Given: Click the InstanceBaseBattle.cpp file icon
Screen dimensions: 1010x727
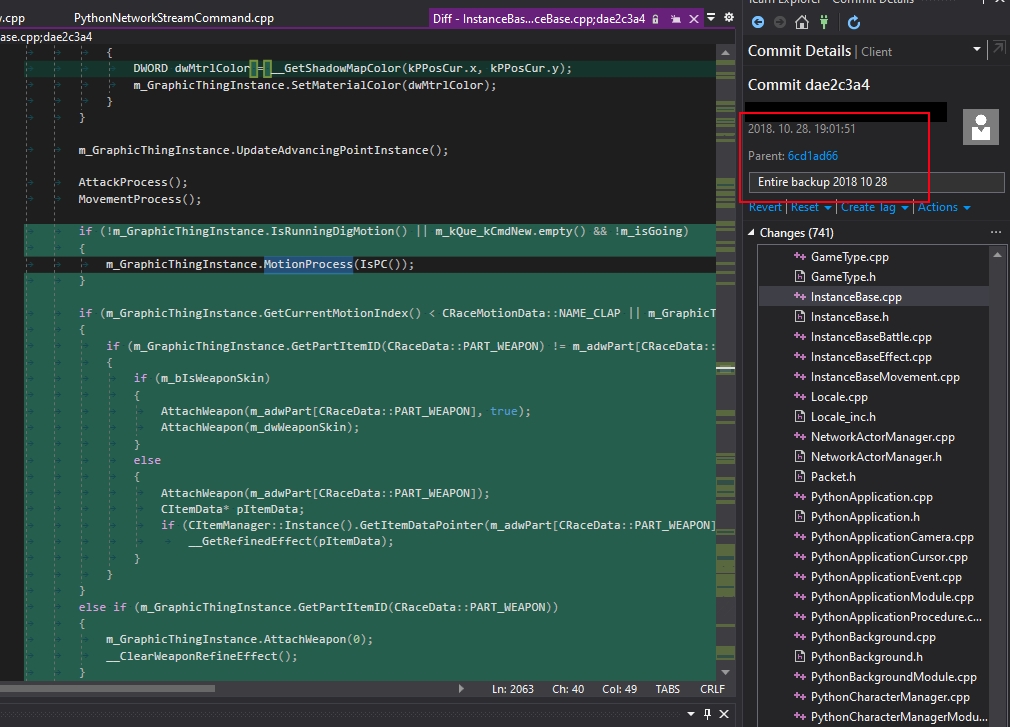Looking at the screenshot, I should click(x=800, y=337).
